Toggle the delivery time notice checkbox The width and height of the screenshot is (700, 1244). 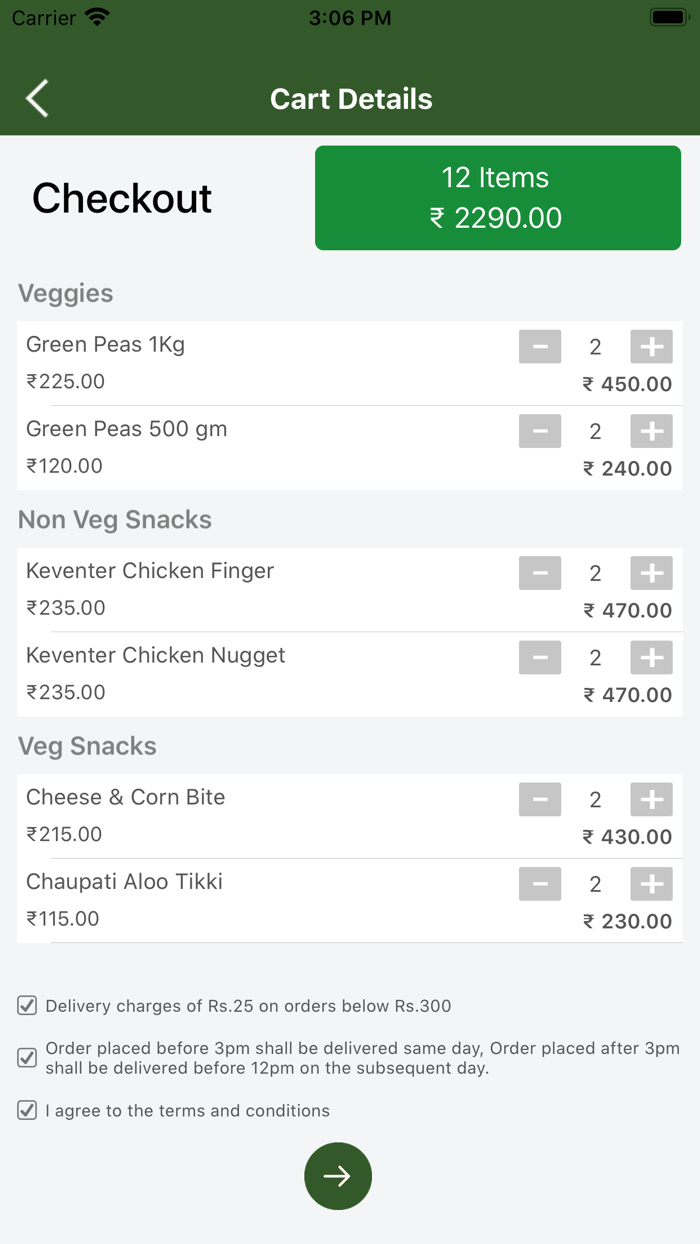27,1057
